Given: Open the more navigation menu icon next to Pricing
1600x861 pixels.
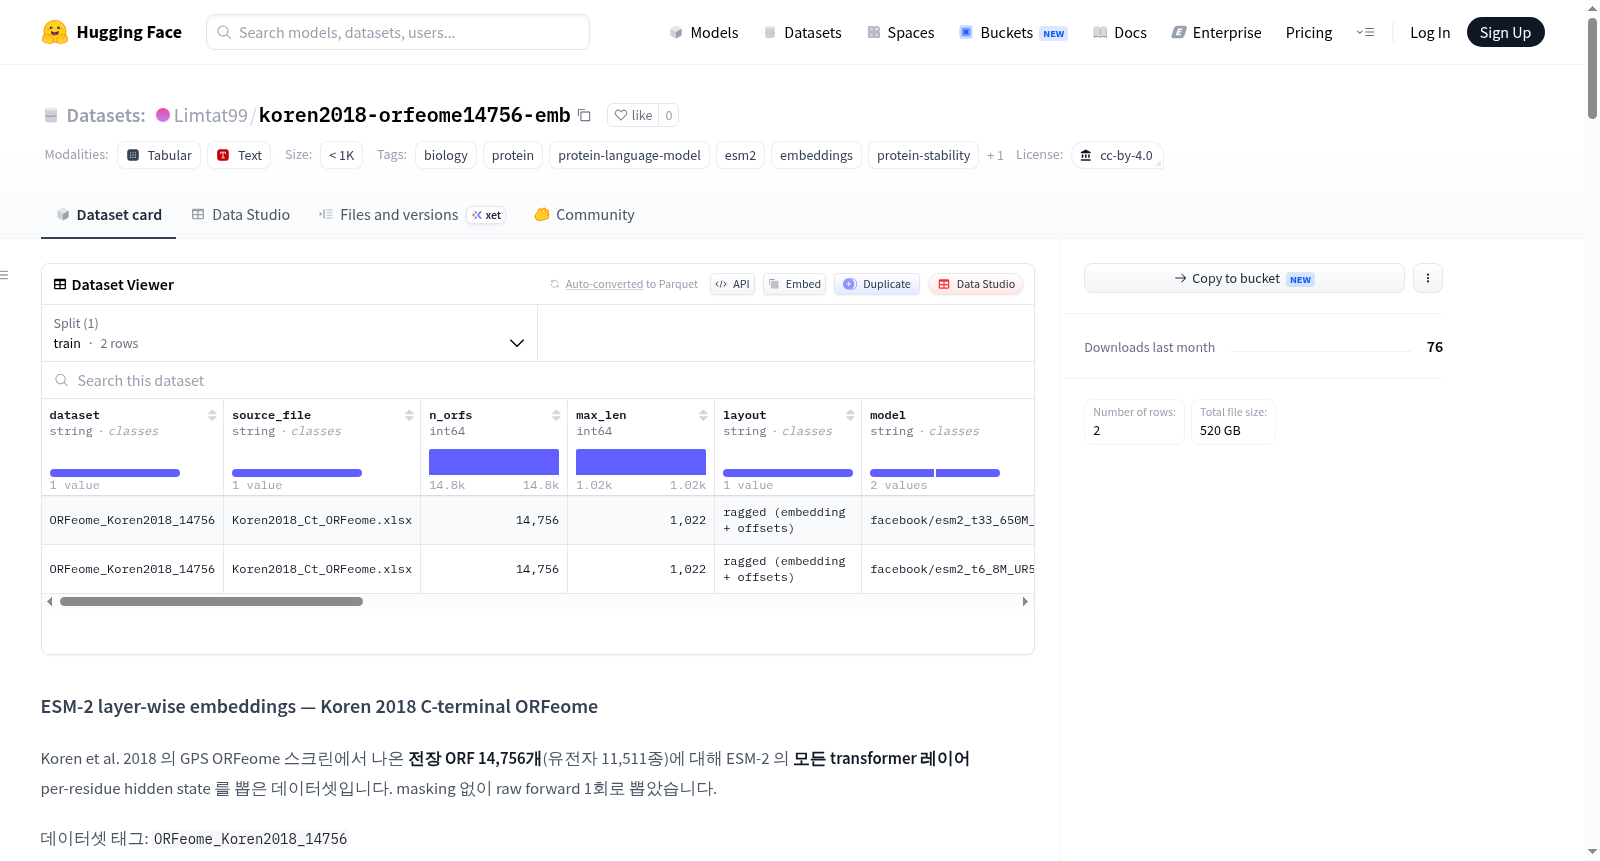Looking at the screenshot, I should pos(1365,32).
